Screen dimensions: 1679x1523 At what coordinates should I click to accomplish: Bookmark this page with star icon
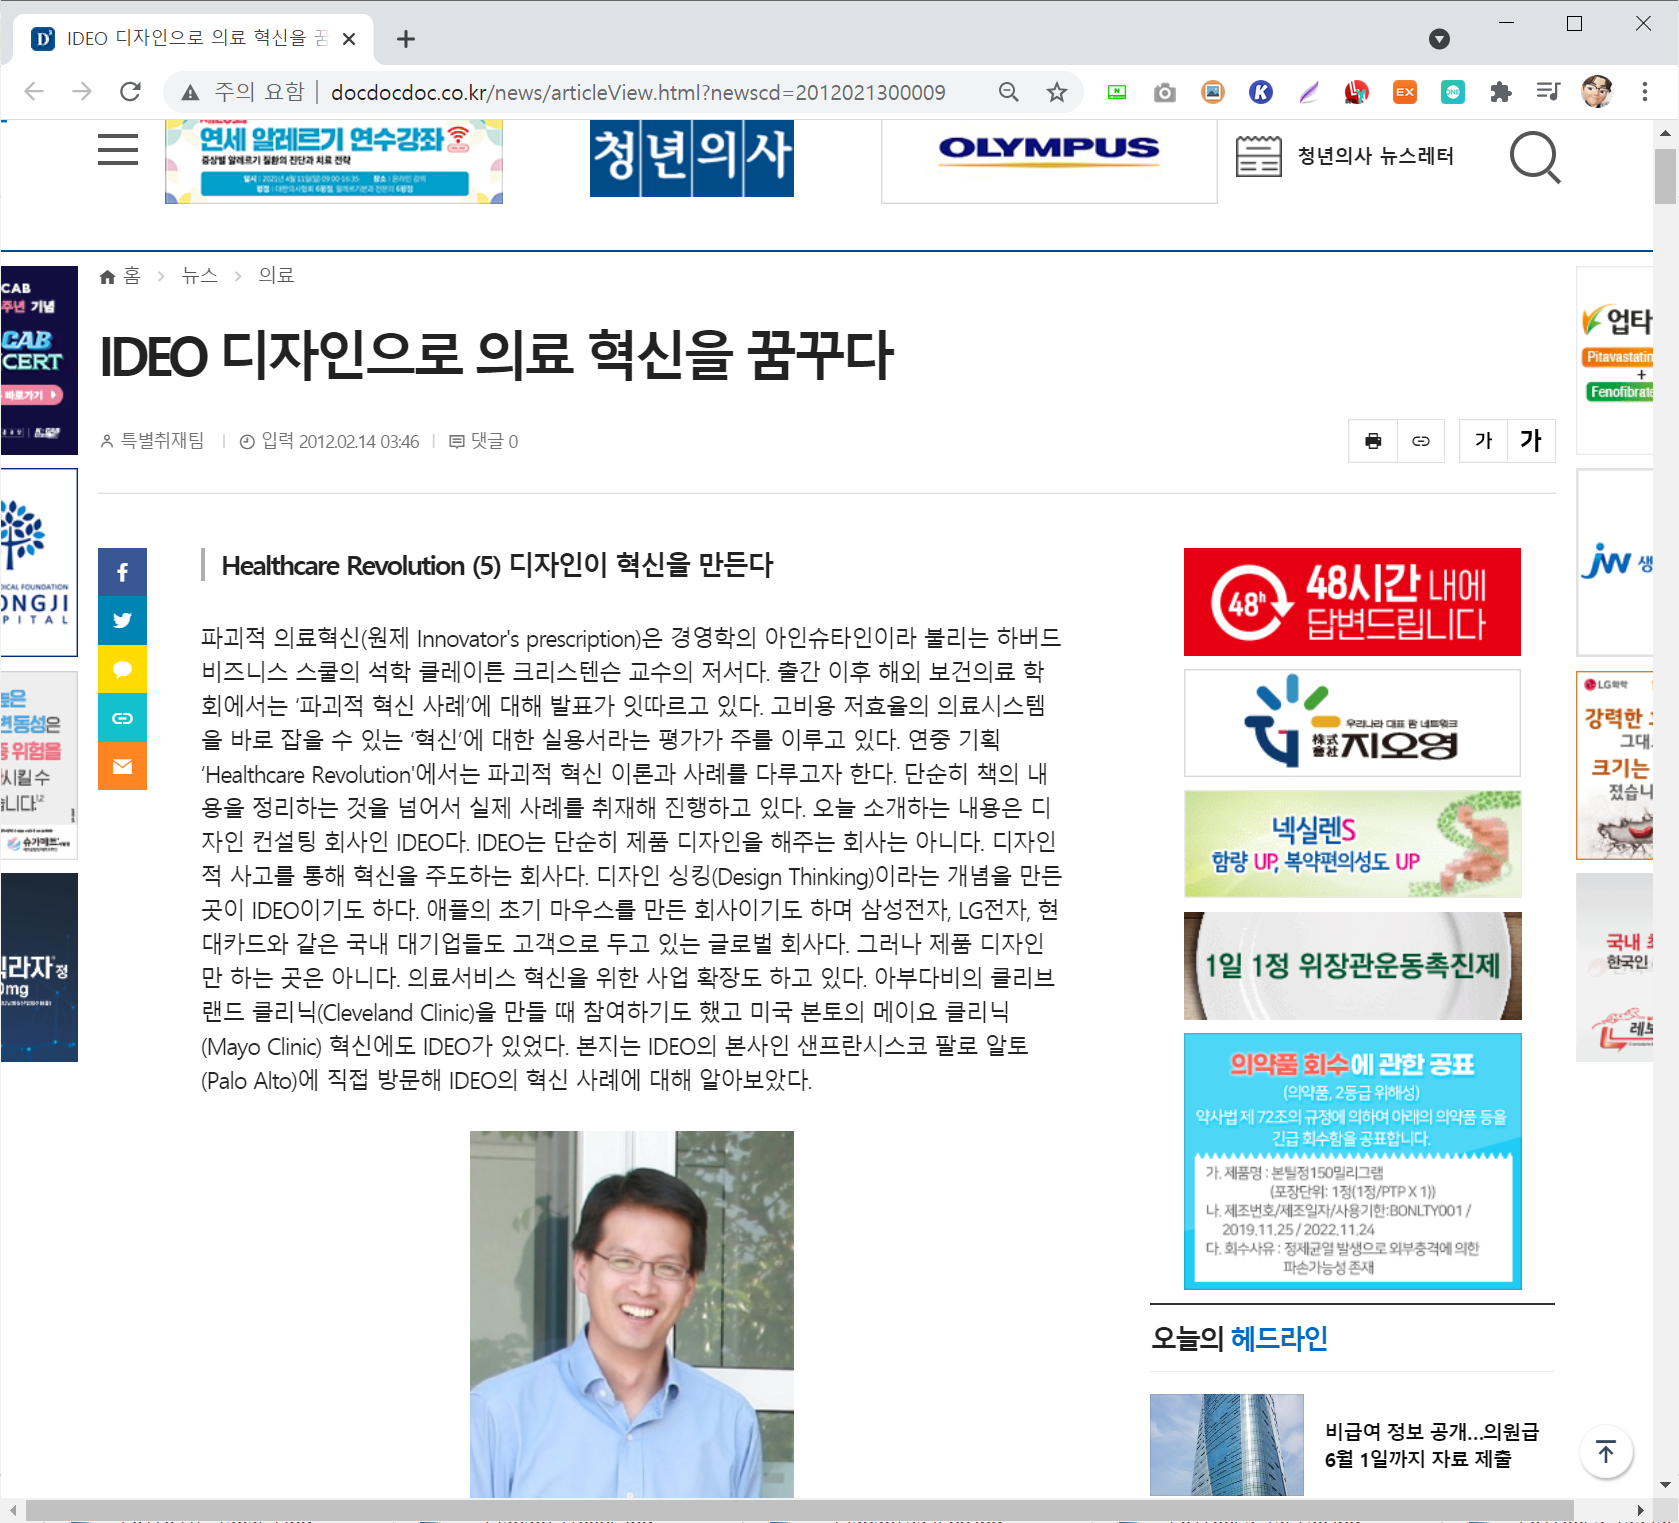(x=1057, y=92)
